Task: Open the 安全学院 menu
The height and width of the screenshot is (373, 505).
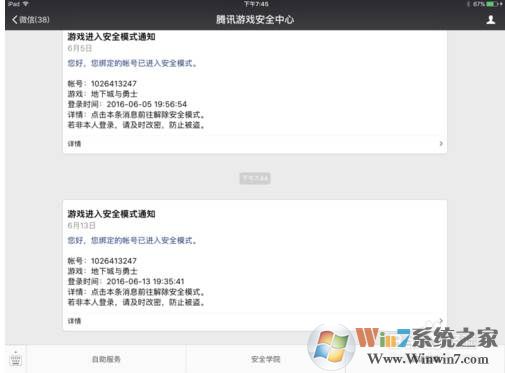Action: coord(266,359)
